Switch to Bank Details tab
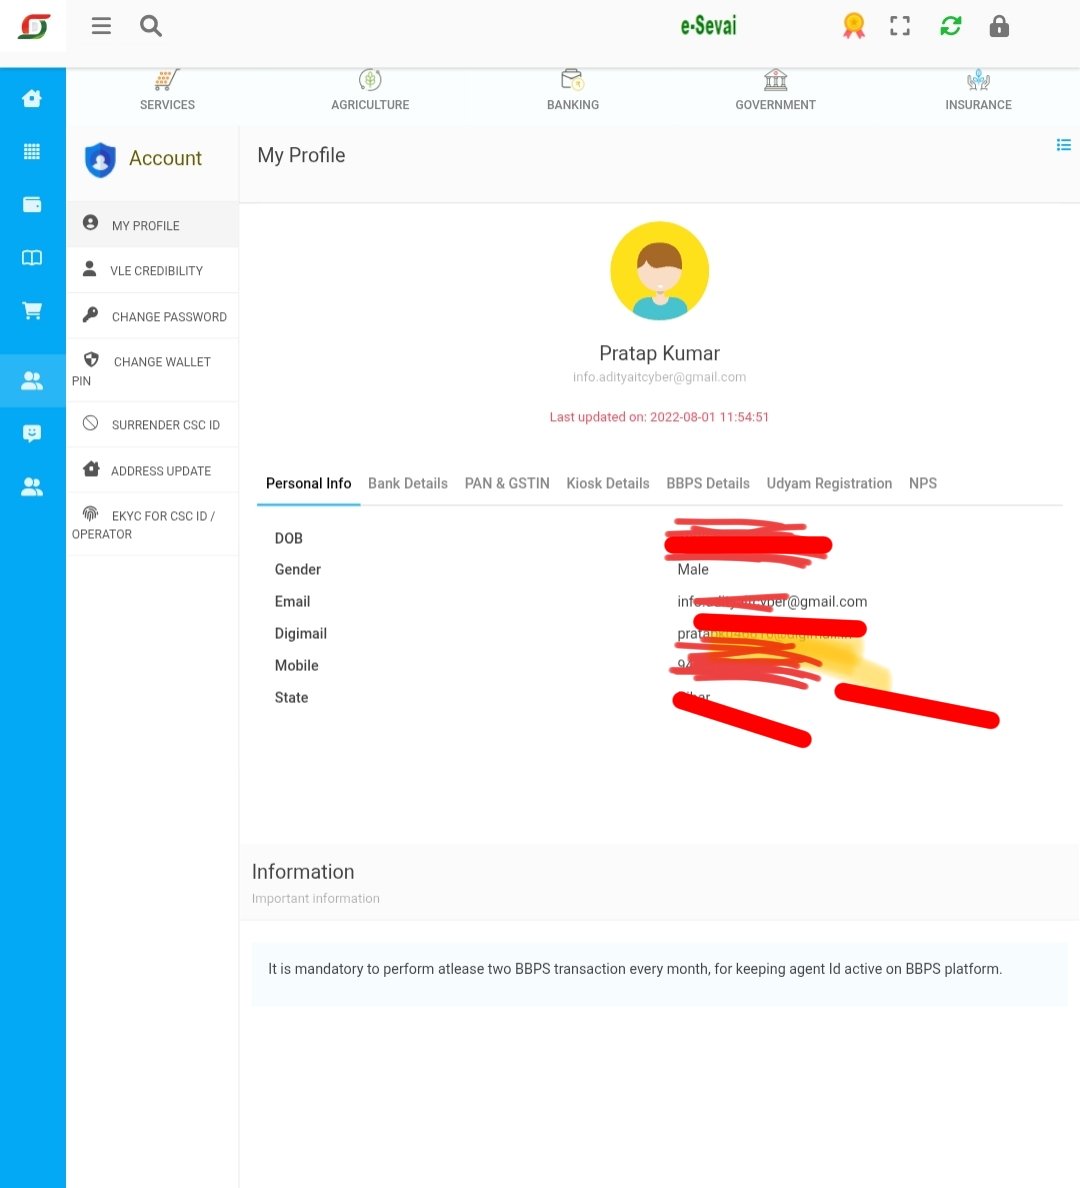1080x1188 pixels. tap(408, 483)
